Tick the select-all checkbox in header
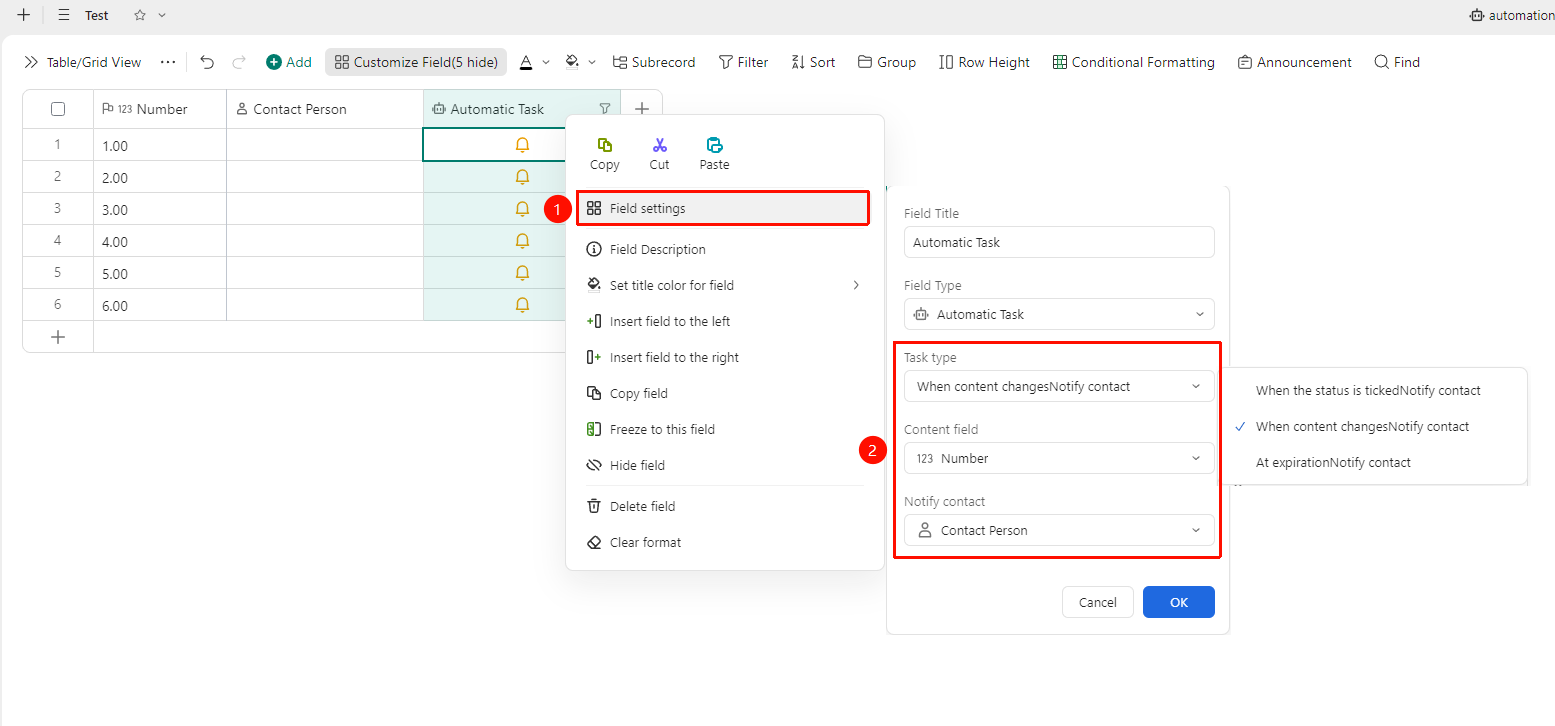Image resolution: width=1555 pixels, height=726 pixels. click(x=58, y=109)
